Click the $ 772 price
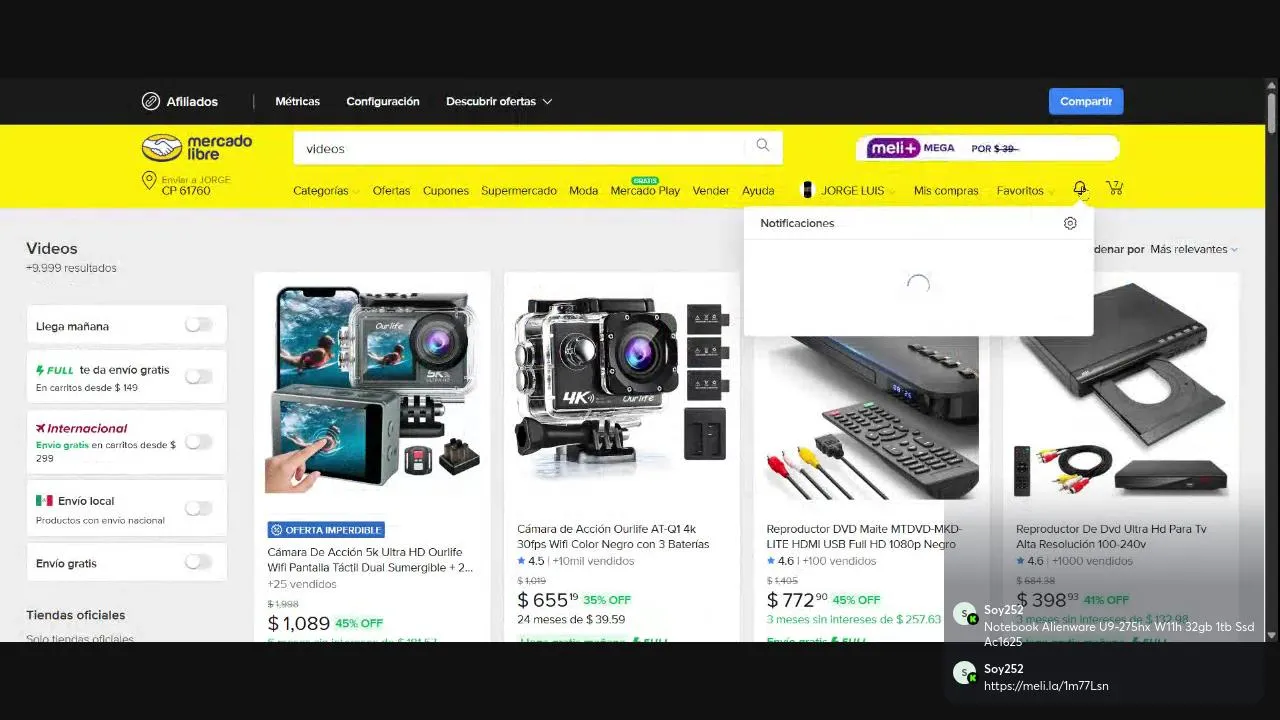Image resolution: width=1280 pixels, height=720 pixels. (x=797, y=600)
